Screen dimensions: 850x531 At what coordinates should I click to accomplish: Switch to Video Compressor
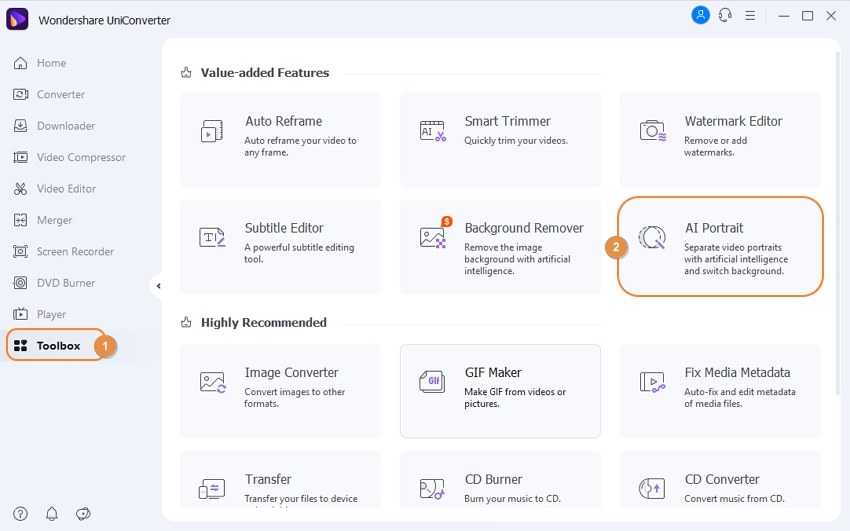coord(80,157)
